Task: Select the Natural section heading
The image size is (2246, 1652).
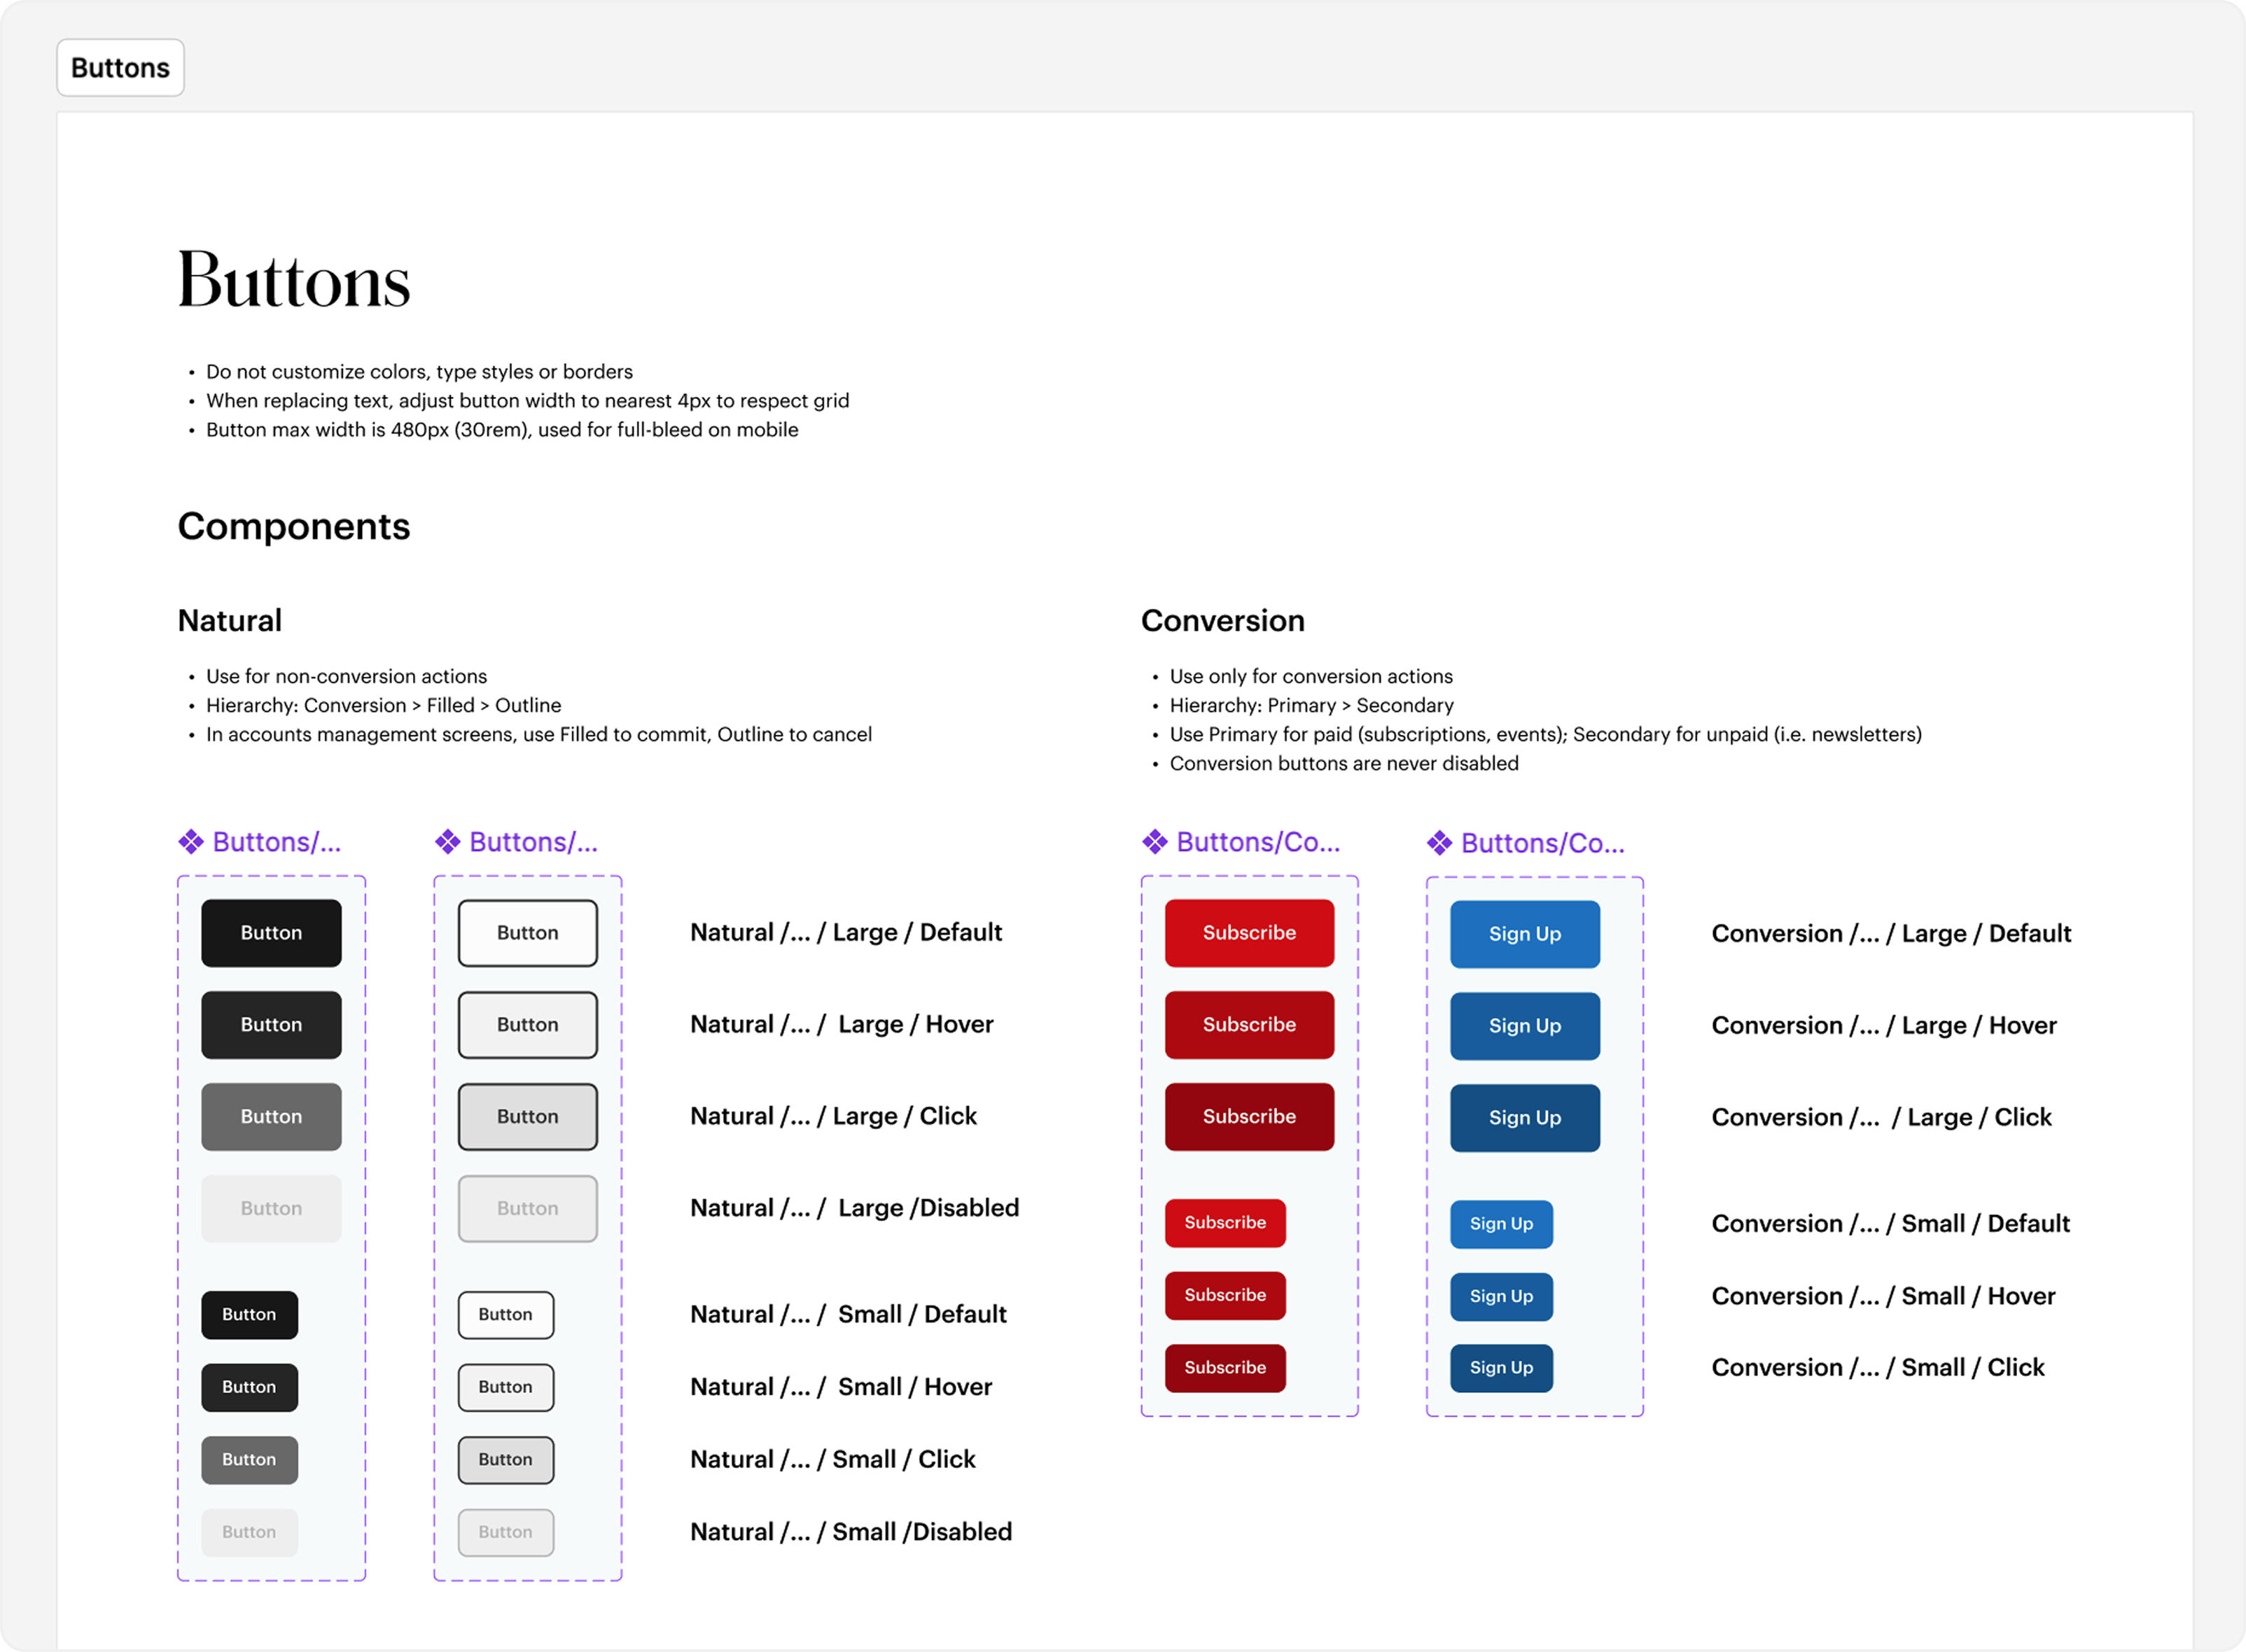Action: click(230, 621)
